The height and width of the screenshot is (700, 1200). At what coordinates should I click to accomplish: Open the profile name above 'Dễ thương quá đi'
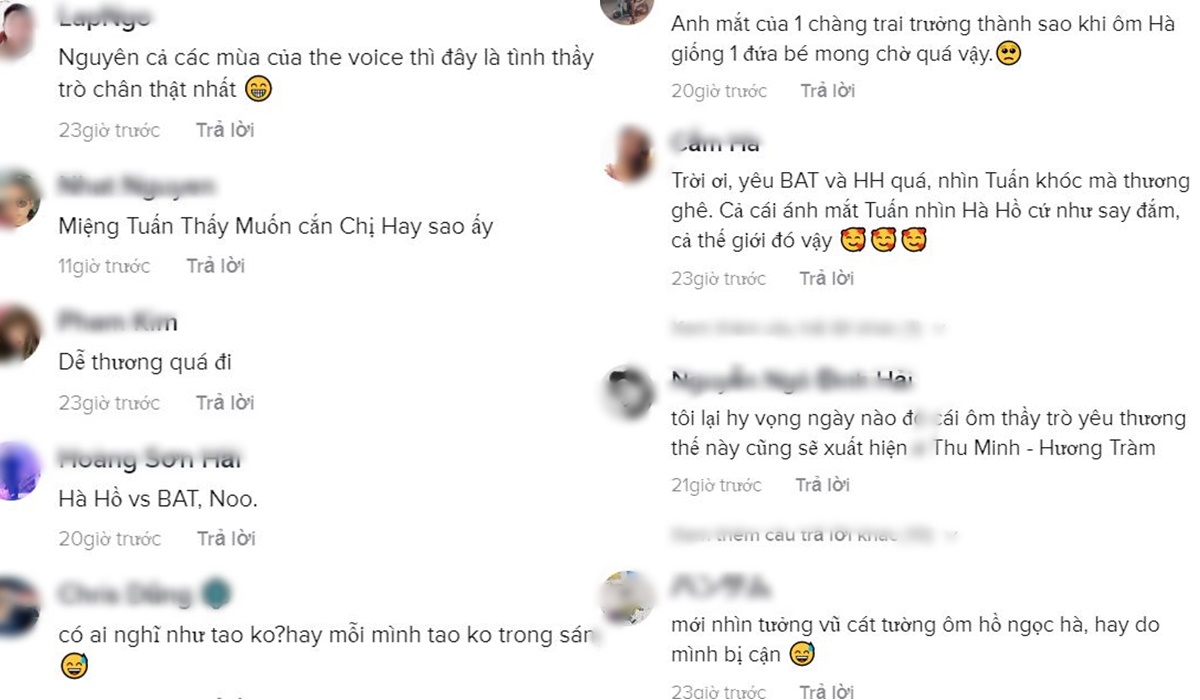pos(118,323)
